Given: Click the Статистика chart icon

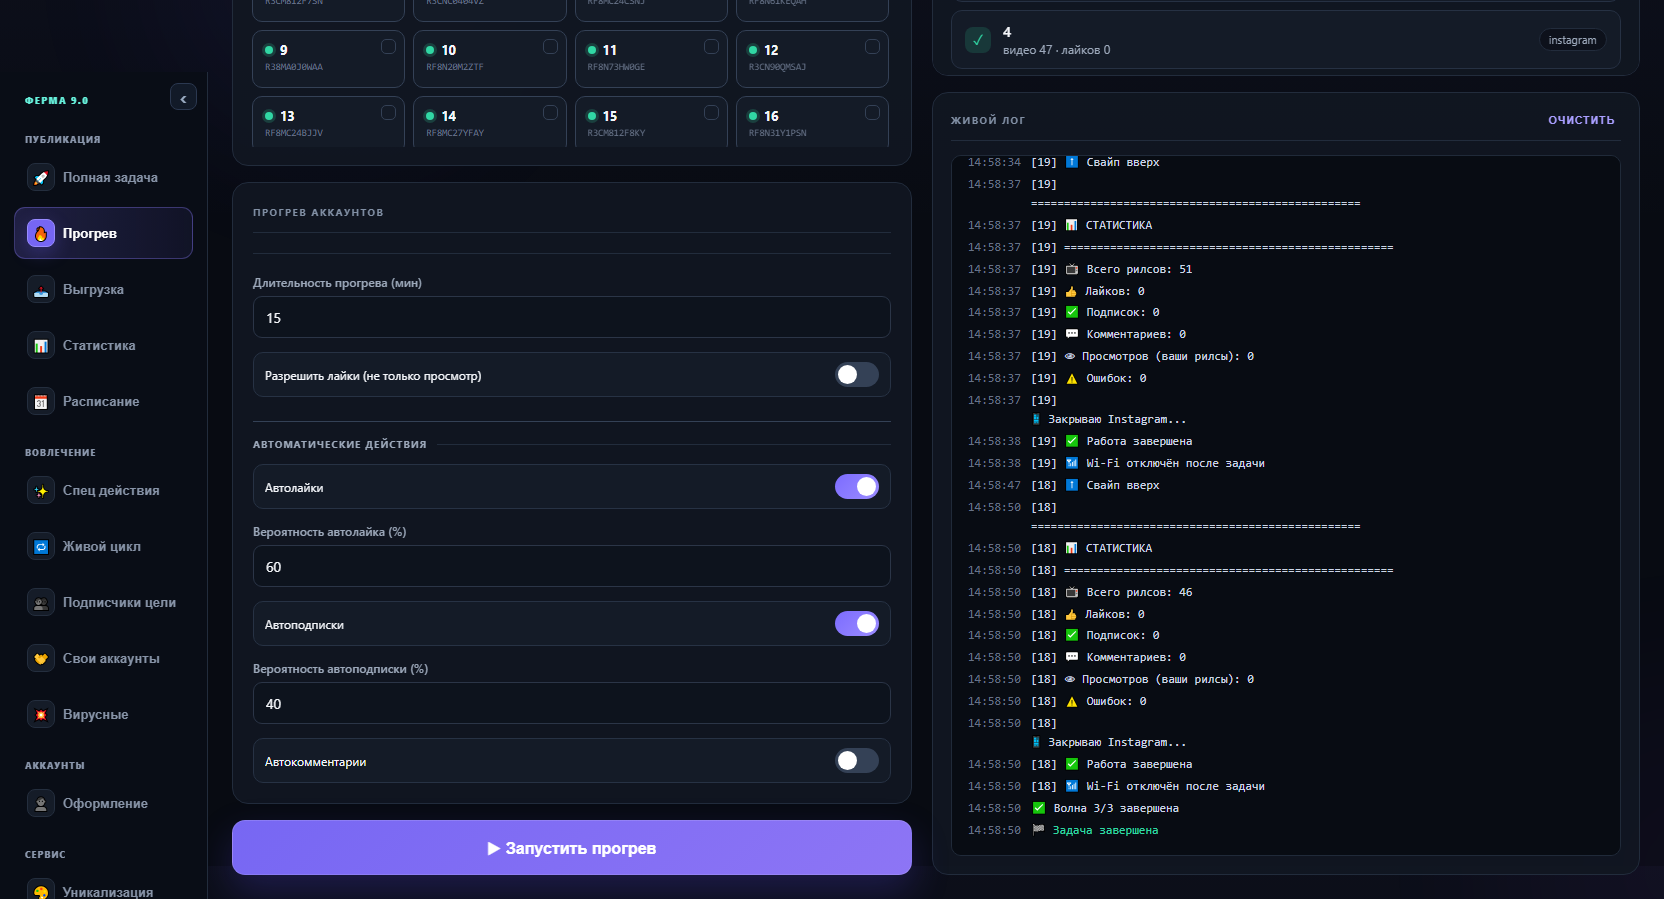Looking at the screenshot, I should [x=41, y=346].
